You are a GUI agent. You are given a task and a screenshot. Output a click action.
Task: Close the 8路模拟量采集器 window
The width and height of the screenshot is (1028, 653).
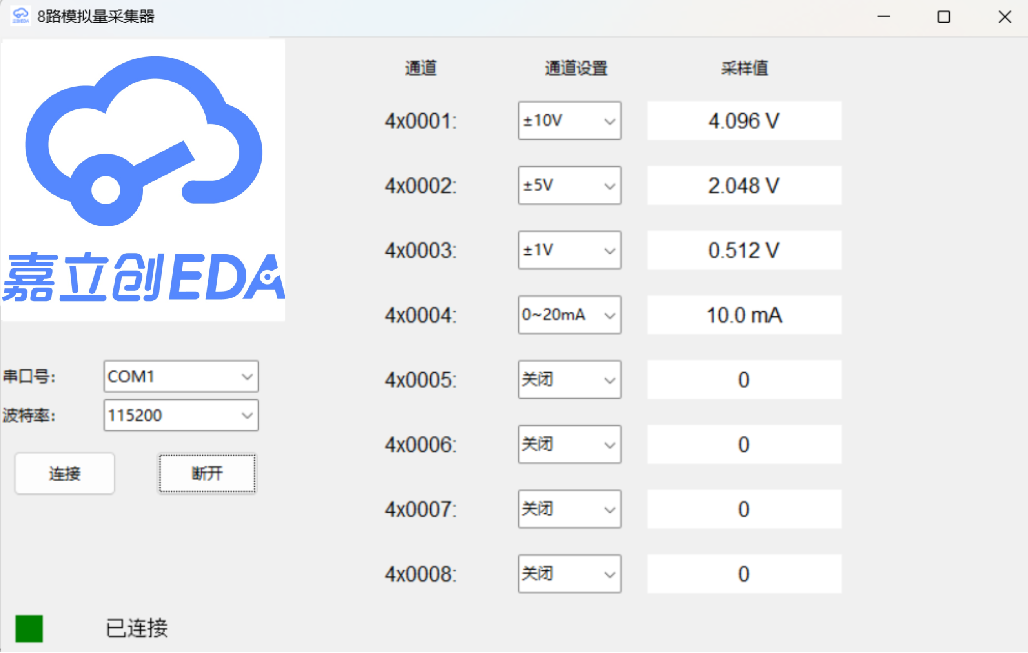click(x=1004, y=16)
